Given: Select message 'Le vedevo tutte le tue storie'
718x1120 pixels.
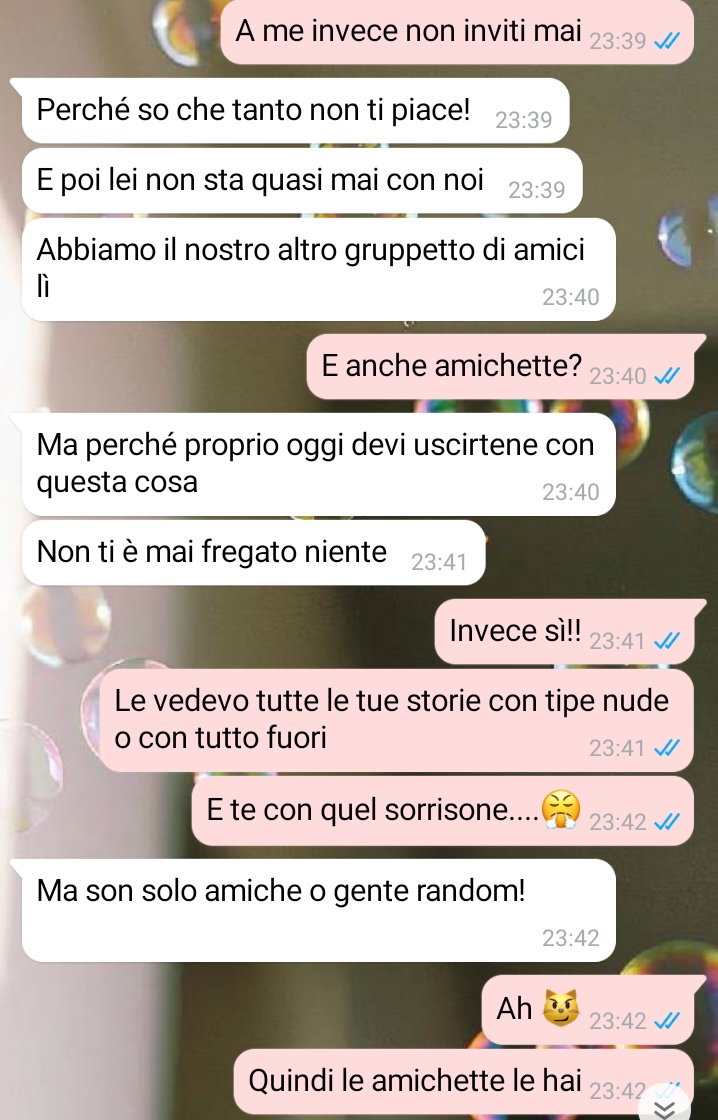Looking at the screenshot, I should 396,720.
